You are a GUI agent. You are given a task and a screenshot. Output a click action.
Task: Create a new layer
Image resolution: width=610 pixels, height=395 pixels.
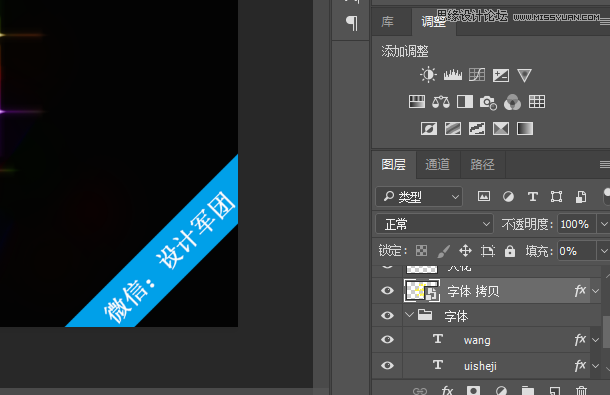pyautogui.click(x=555, y=390)
